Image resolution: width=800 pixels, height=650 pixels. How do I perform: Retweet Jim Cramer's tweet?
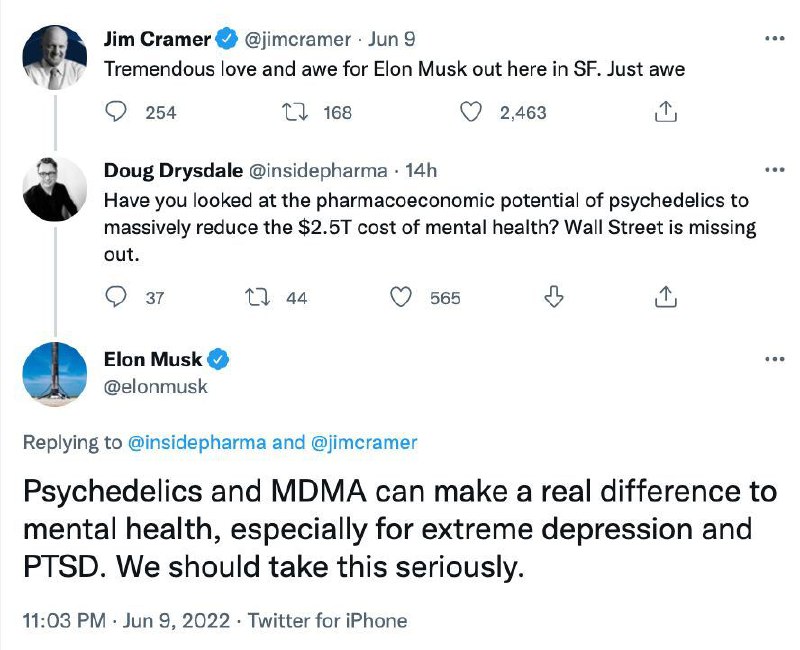point(295,112)
